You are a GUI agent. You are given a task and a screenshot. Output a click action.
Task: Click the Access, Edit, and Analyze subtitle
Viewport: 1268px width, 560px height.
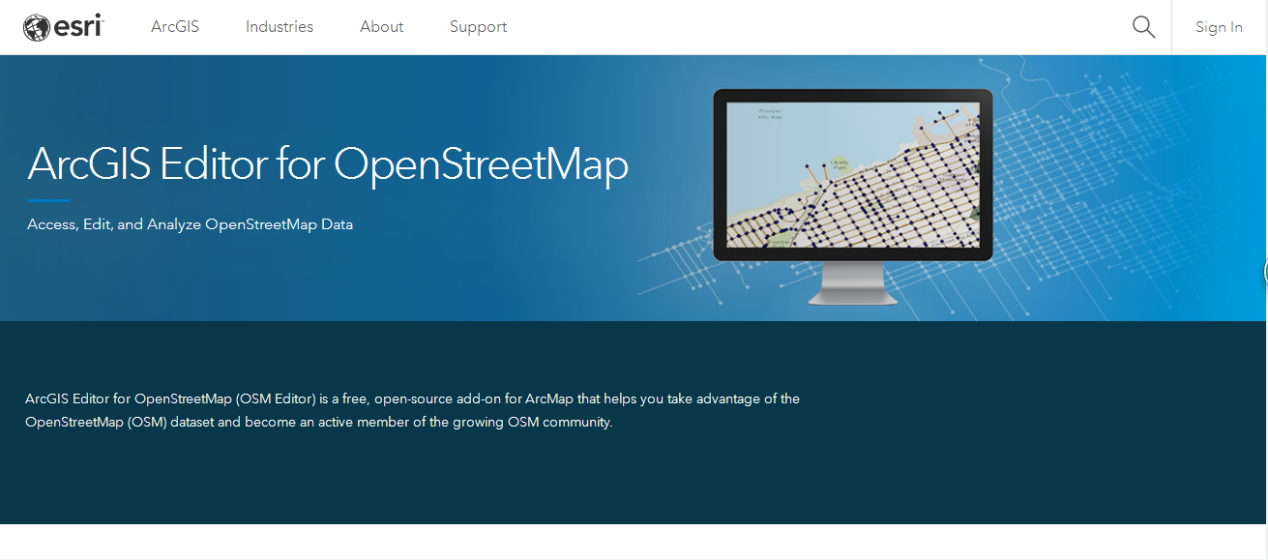(x=190, y=225)
